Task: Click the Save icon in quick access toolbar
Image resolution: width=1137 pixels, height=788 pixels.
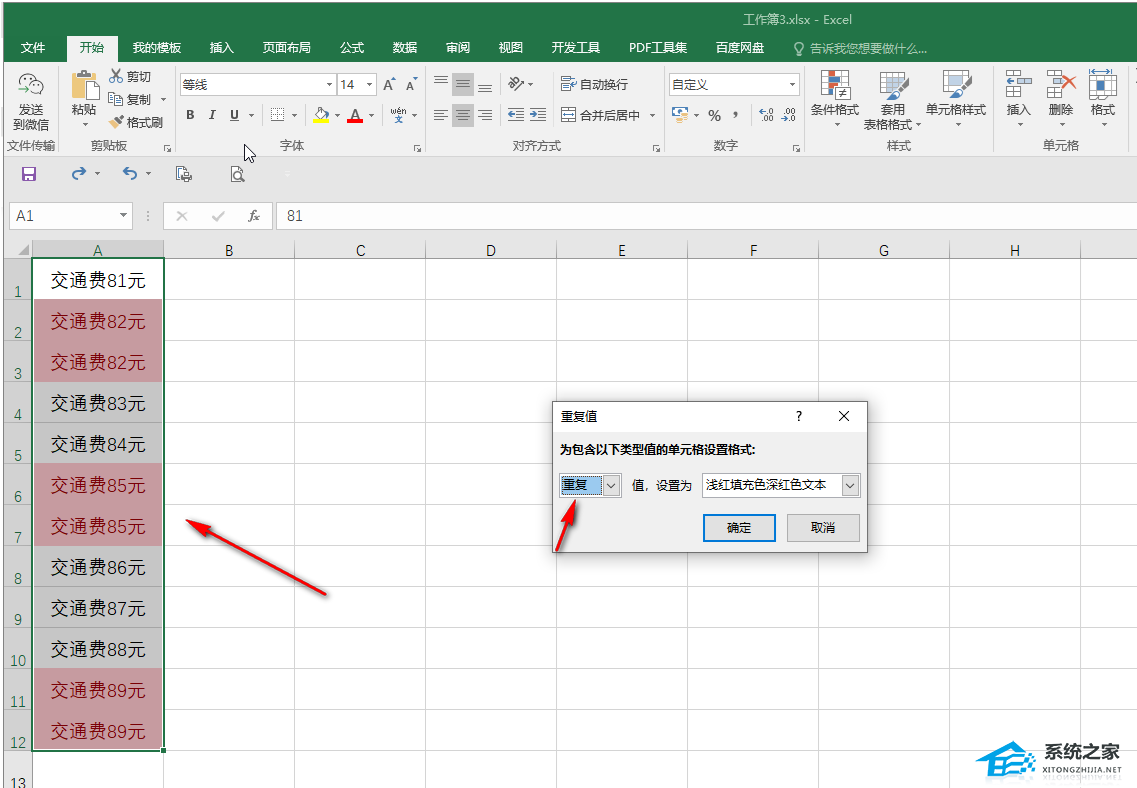Action: (29, 174)
